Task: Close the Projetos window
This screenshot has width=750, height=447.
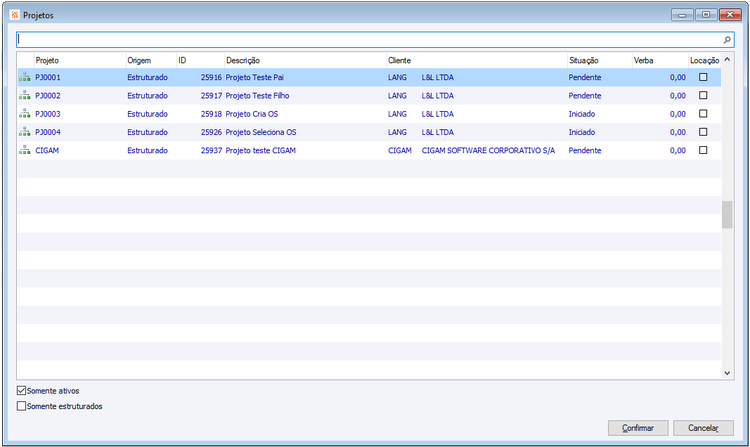Action: pyautogui.click(x=730, y=15)
